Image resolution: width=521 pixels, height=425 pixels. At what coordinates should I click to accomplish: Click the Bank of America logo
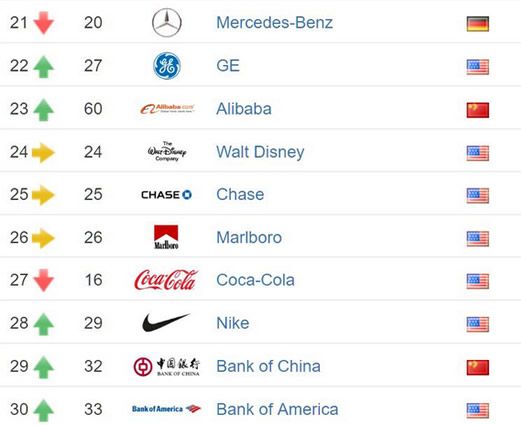166,409
